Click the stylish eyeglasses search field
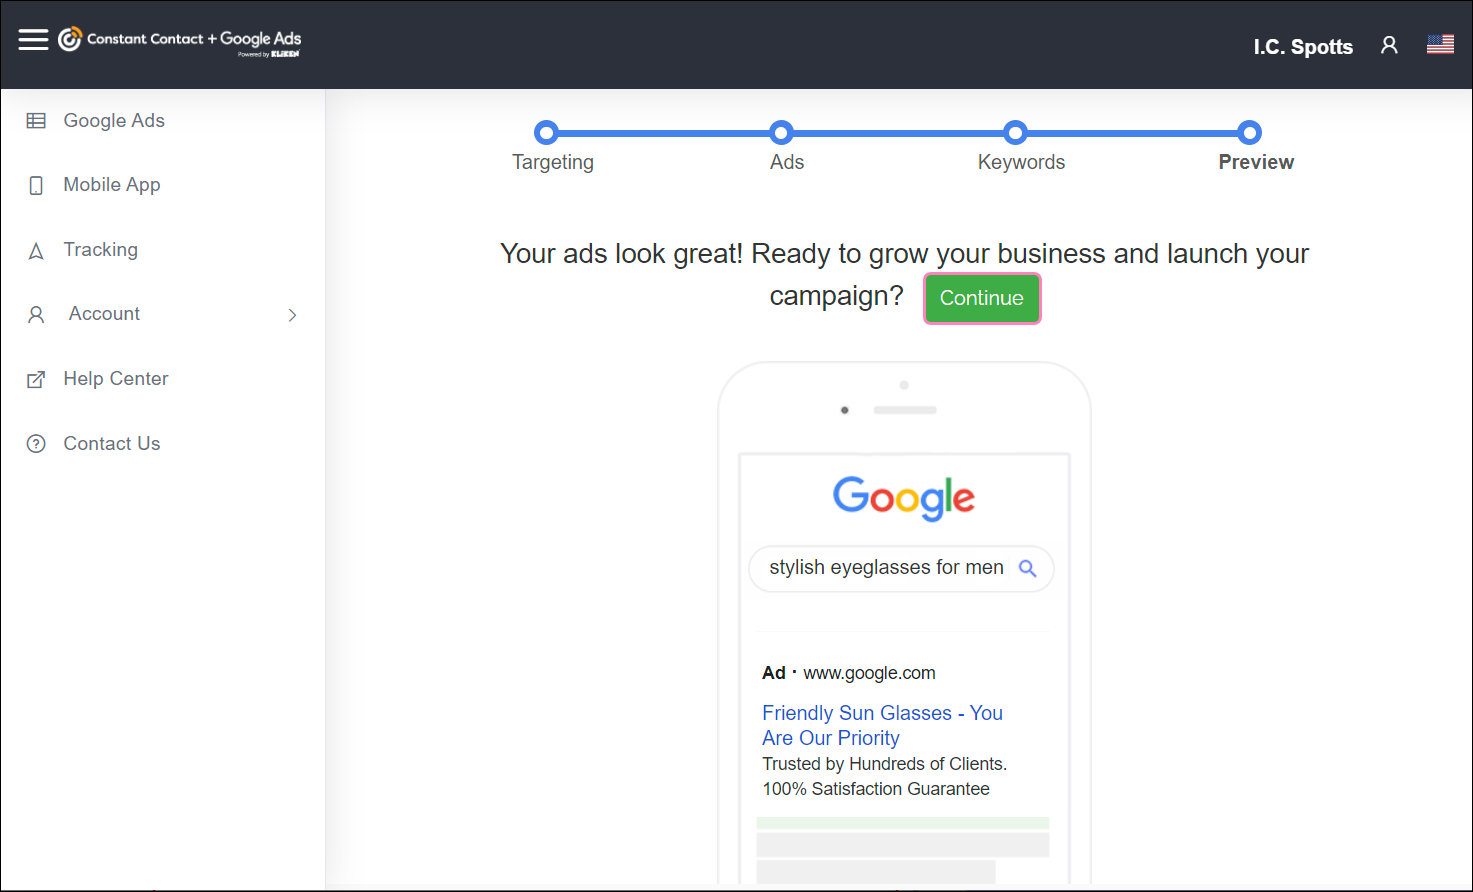1473x892 pixels. (x=901, y=568)
